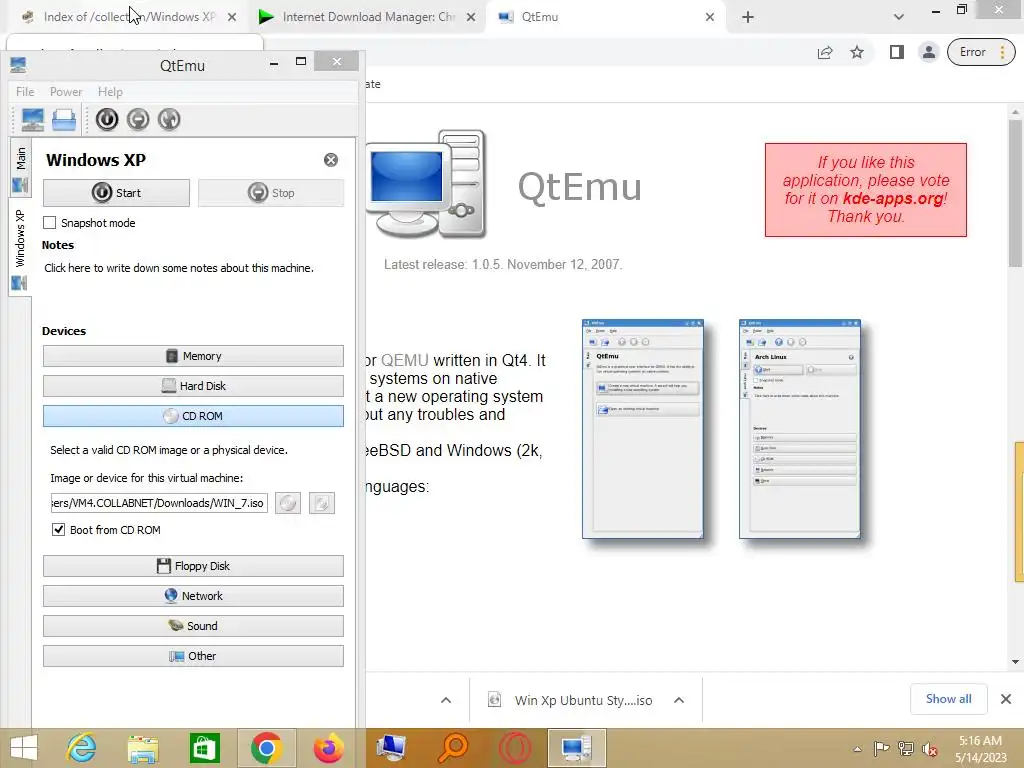Image resolution: width=1024 pixels, height=768 pixels.
Task: Click the orange magnifier search taskbar icon
Action: point(453,748)
